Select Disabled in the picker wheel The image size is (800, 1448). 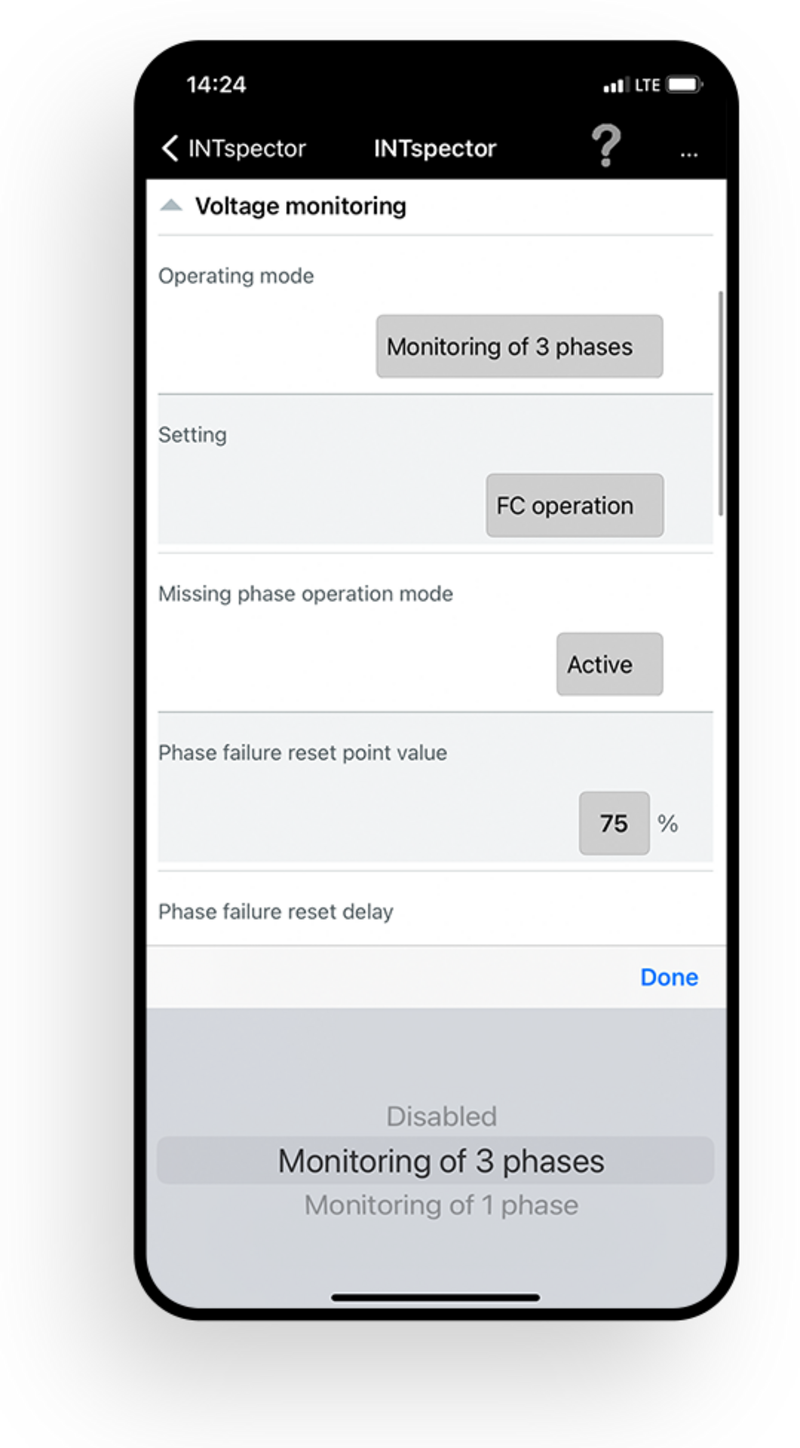(441, 1116)
